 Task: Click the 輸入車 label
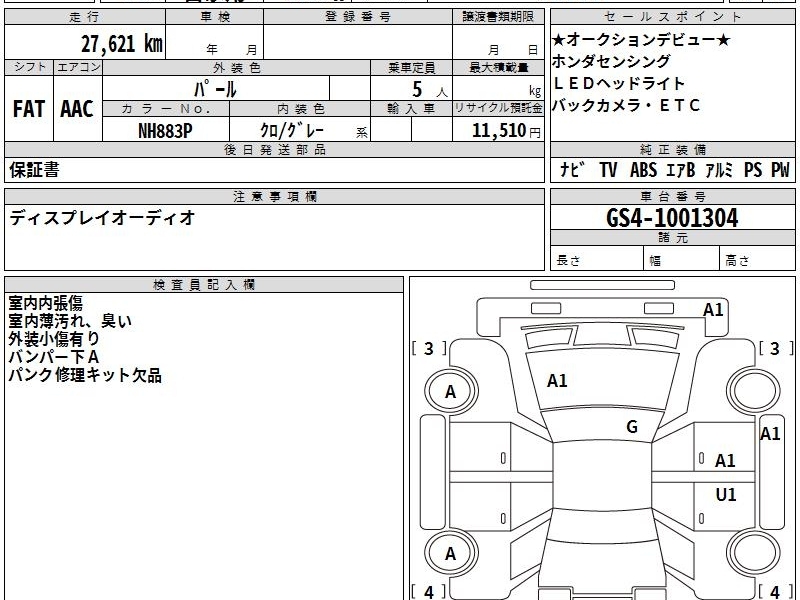click(411, 109)
